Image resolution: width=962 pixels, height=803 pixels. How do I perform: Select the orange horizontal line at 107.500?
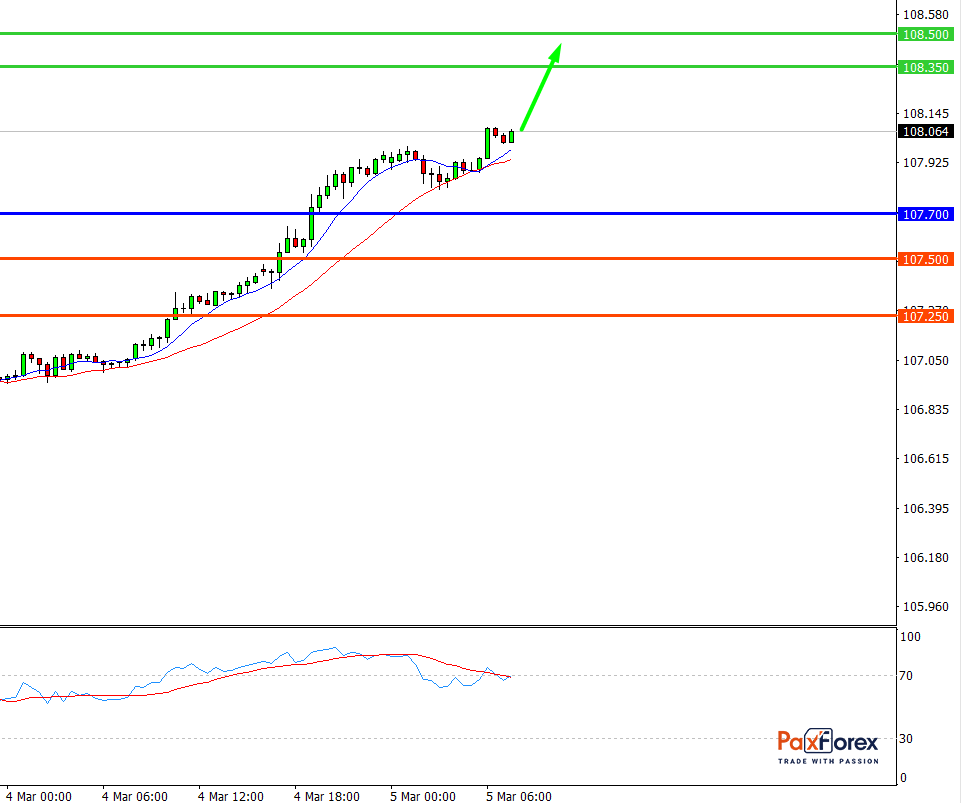(448, 258)
